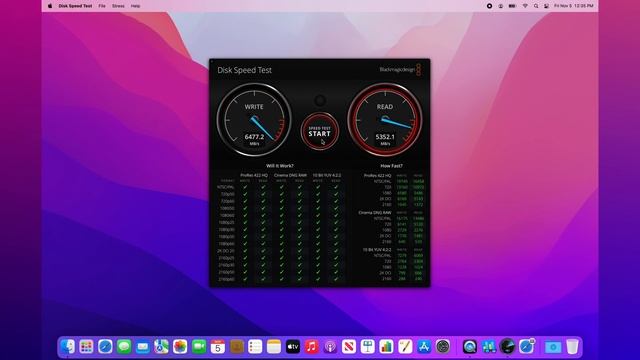Open the Disk Speed Test app menu
The image size is (640, 360).
[75, 6]
